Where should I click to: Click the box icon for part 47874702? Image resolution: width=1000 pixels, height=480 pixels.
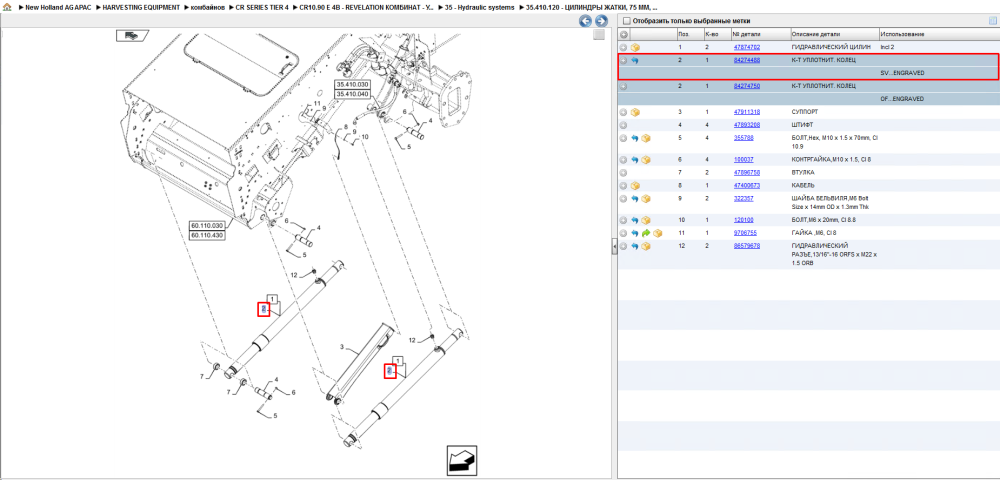(635, 47)
